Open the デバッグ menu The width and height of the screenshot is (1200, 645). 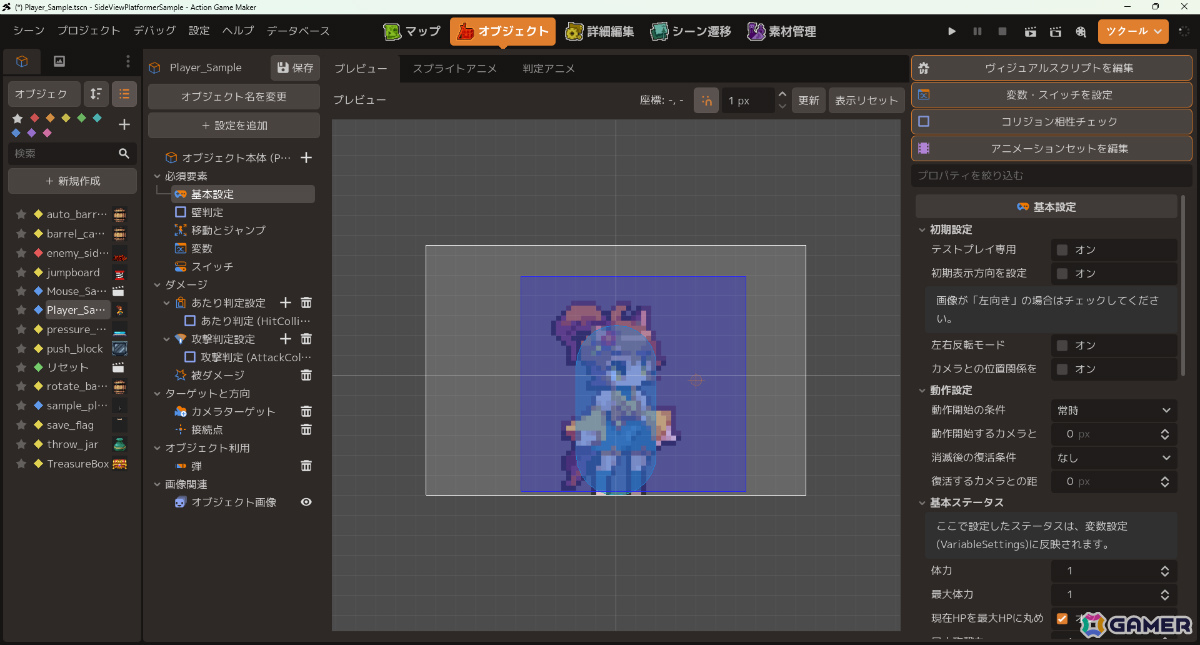point(154,31)
